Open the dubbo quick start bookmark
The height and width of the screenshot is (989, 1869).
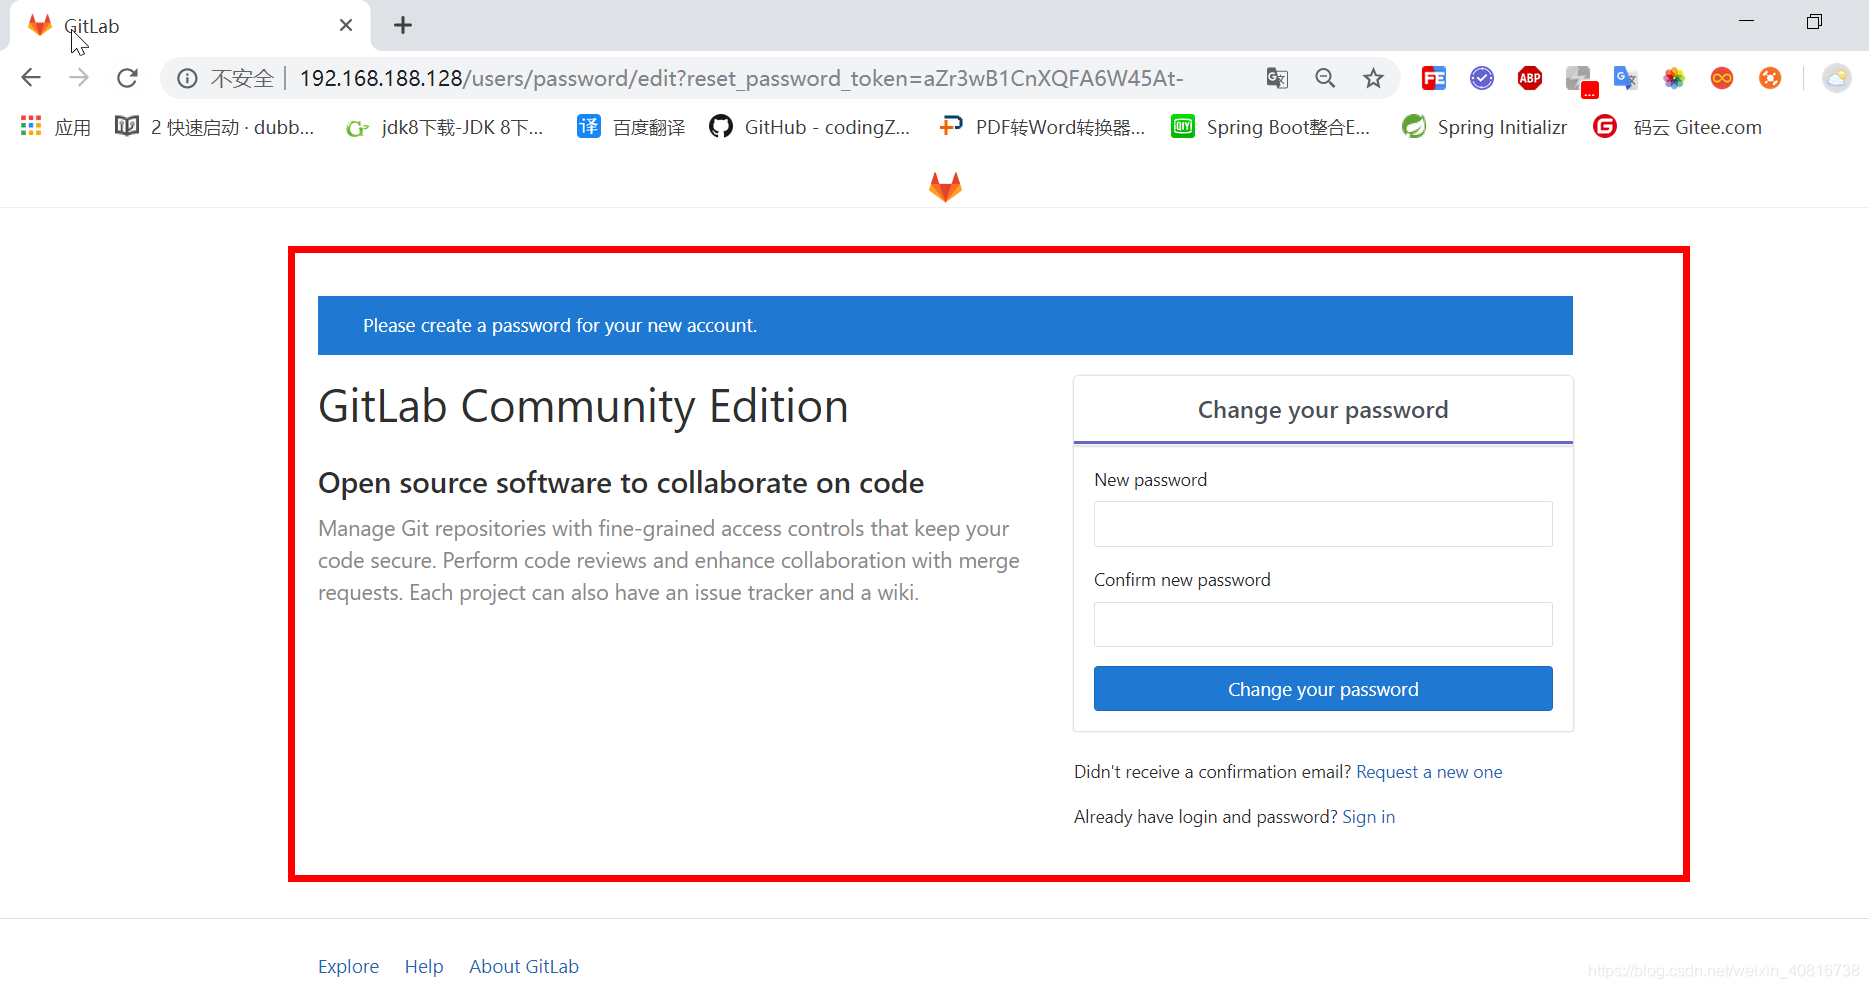coord(215,127)
